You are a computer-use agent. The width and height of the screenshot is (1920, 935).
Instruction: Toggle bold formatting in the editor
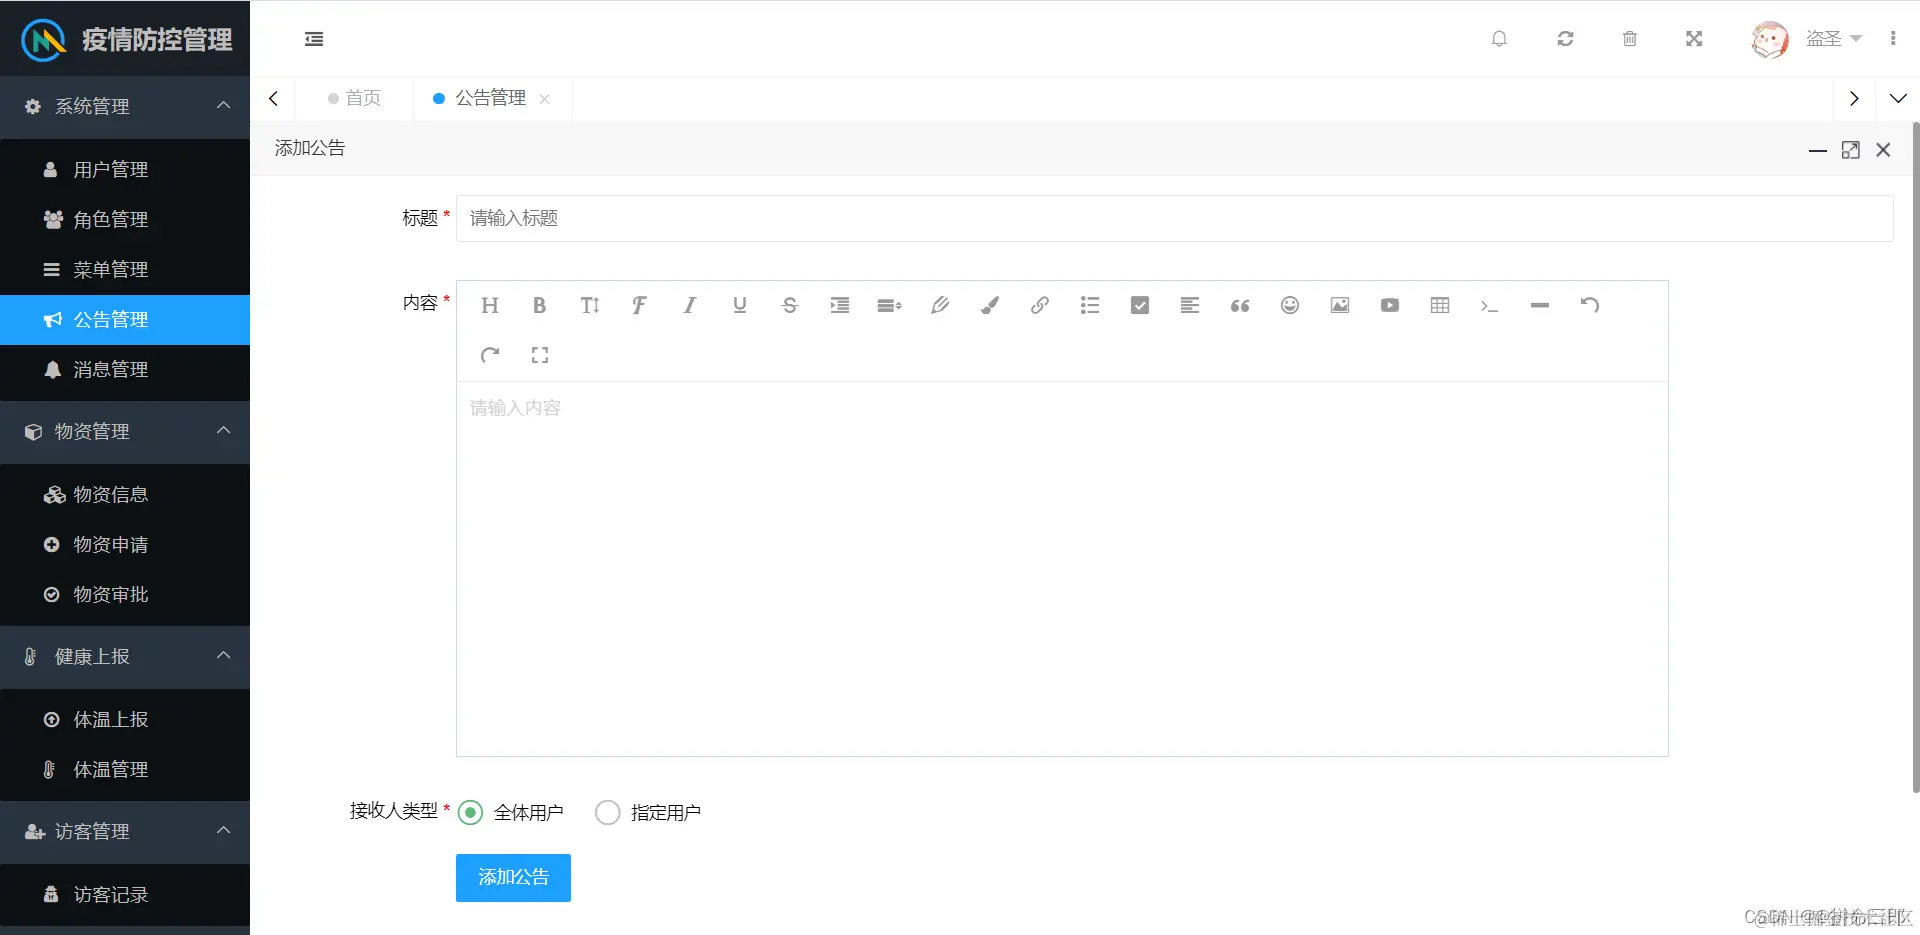tap(539, 305)
